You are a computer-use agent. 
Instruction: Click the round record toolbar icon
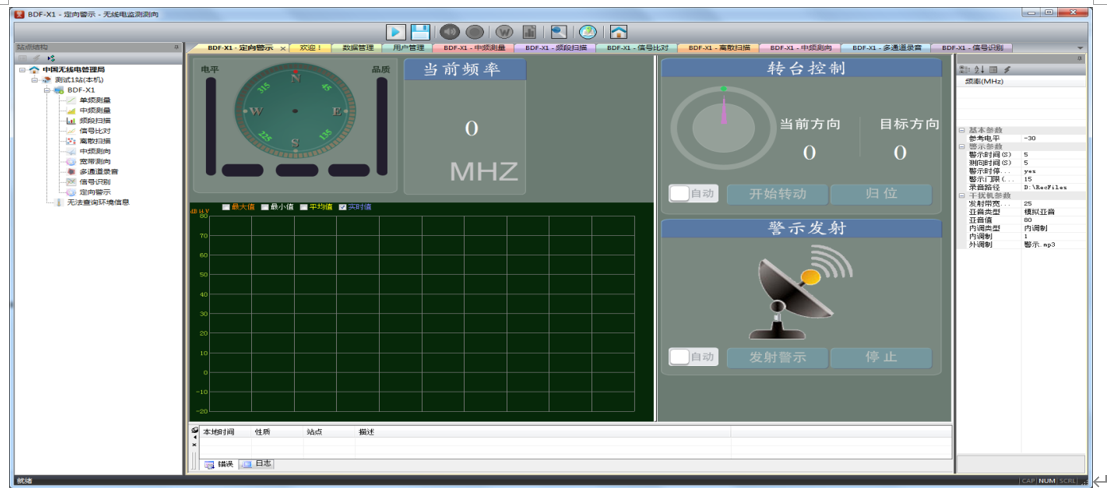coord(475,32)
